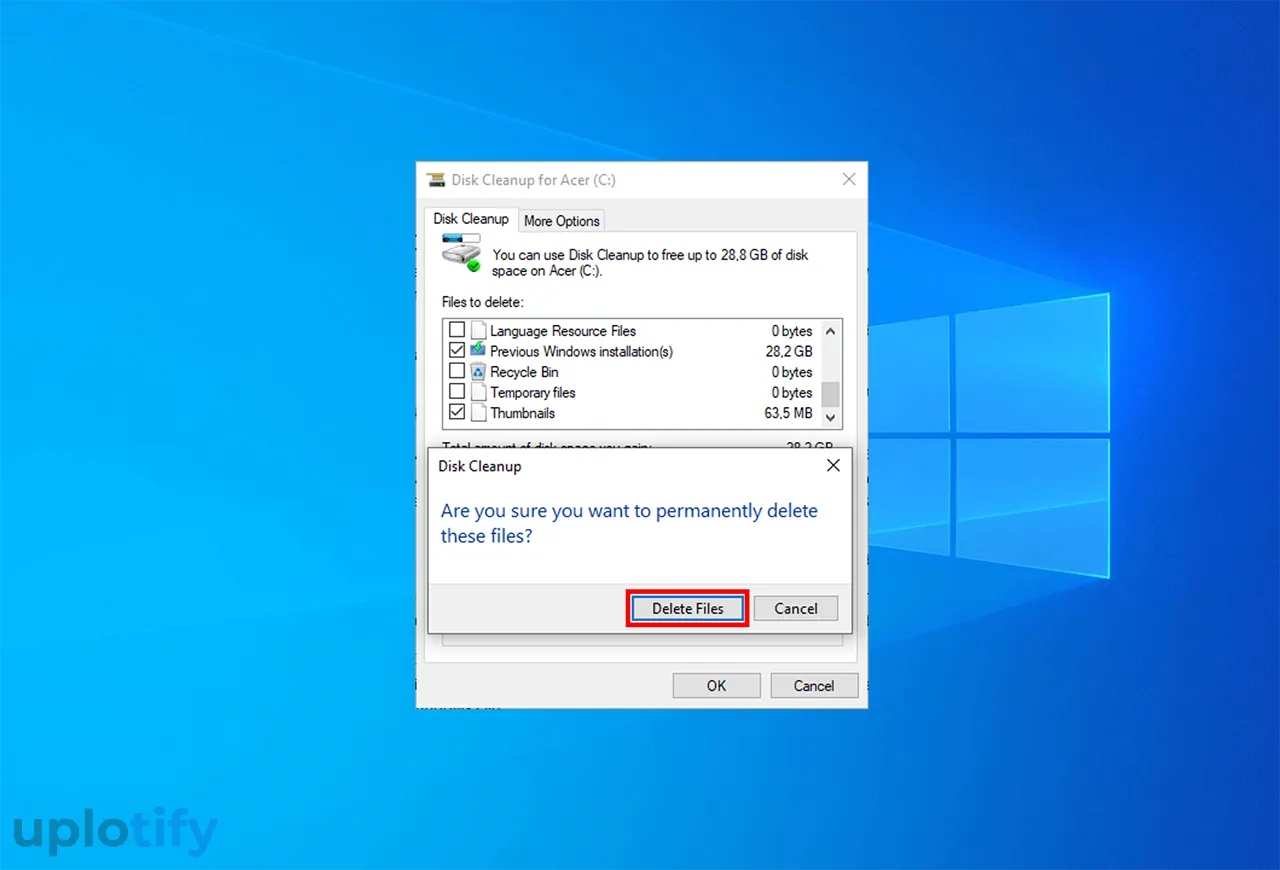
Task: Click the file list scroll up arrow
Action: click(831, 331)
